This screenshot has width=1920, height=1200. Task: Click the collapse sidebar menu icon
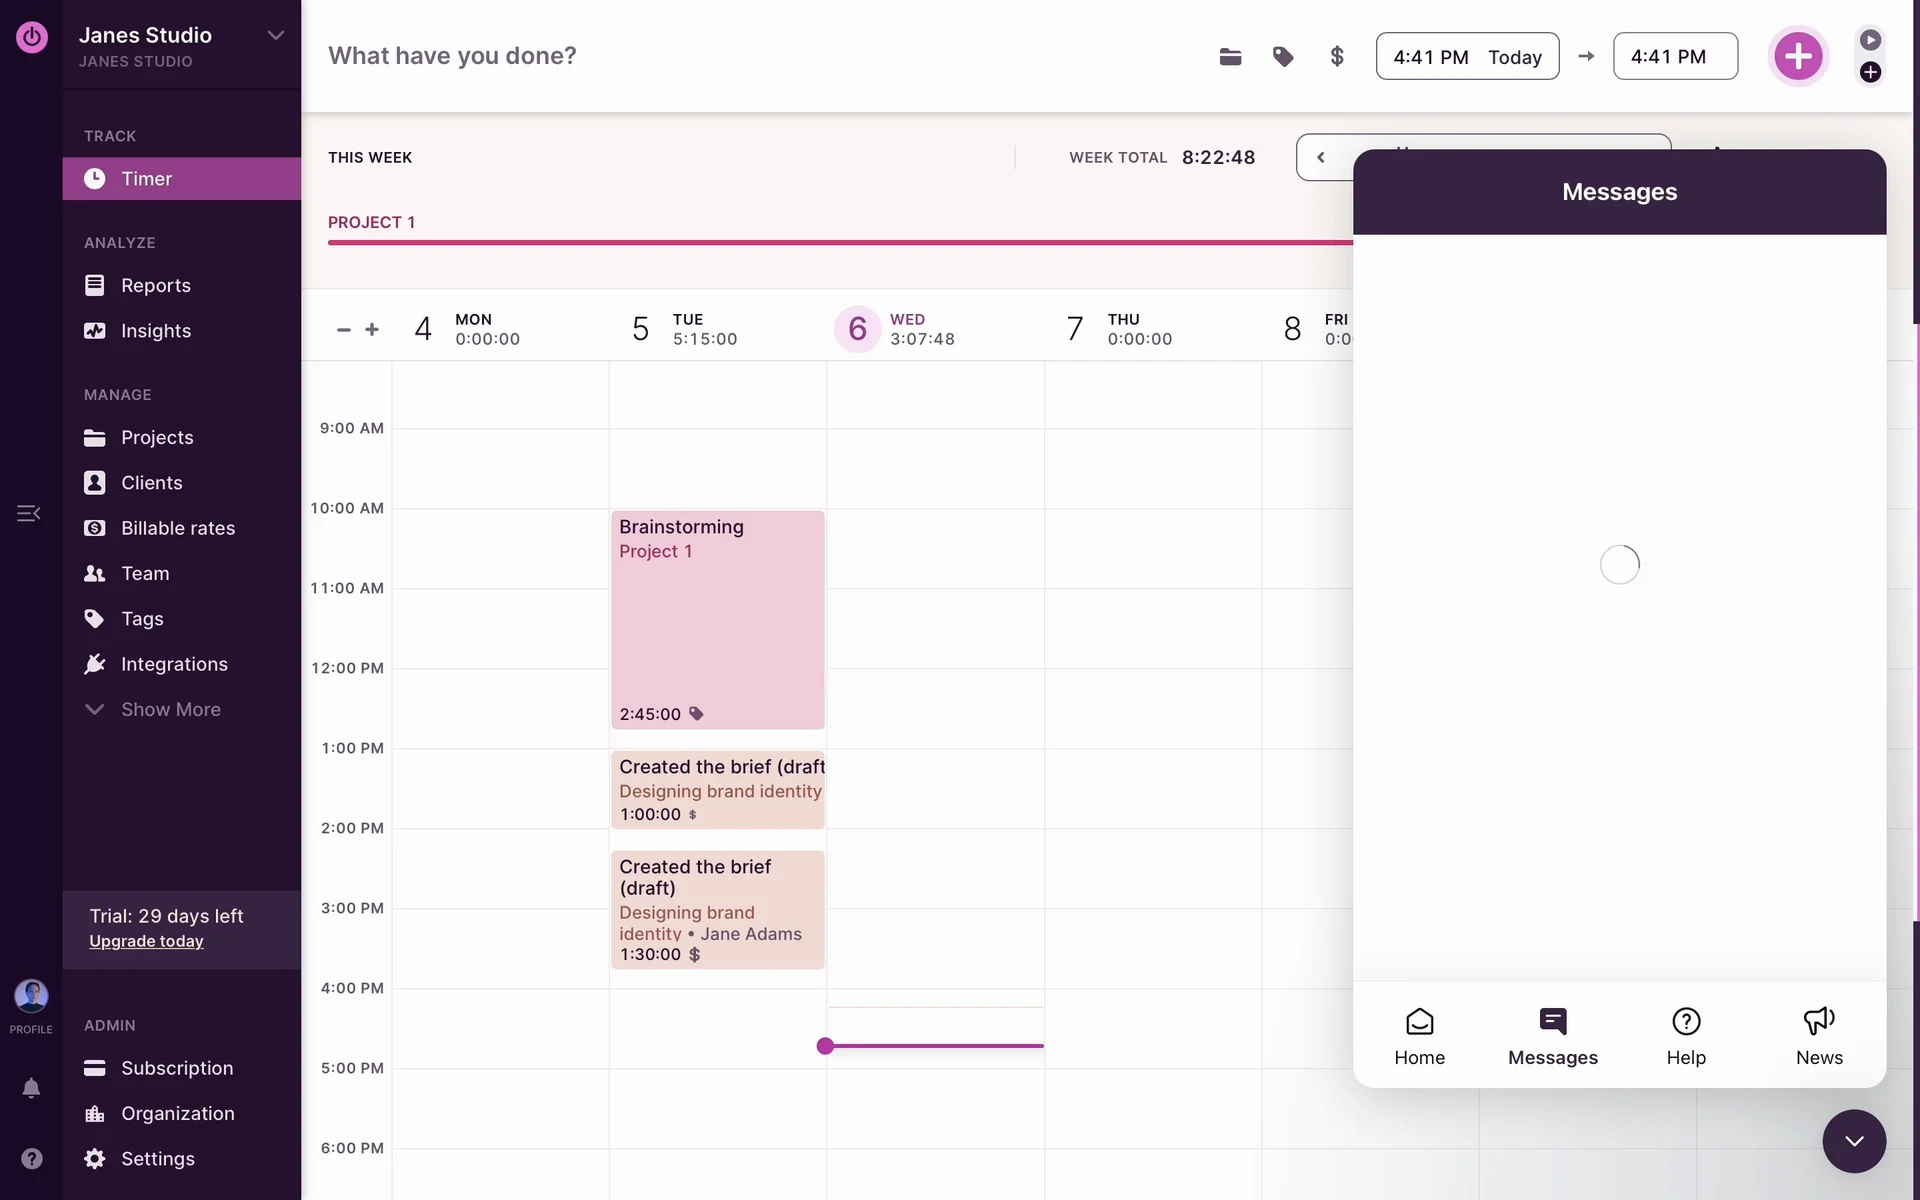tap(28, 513)
